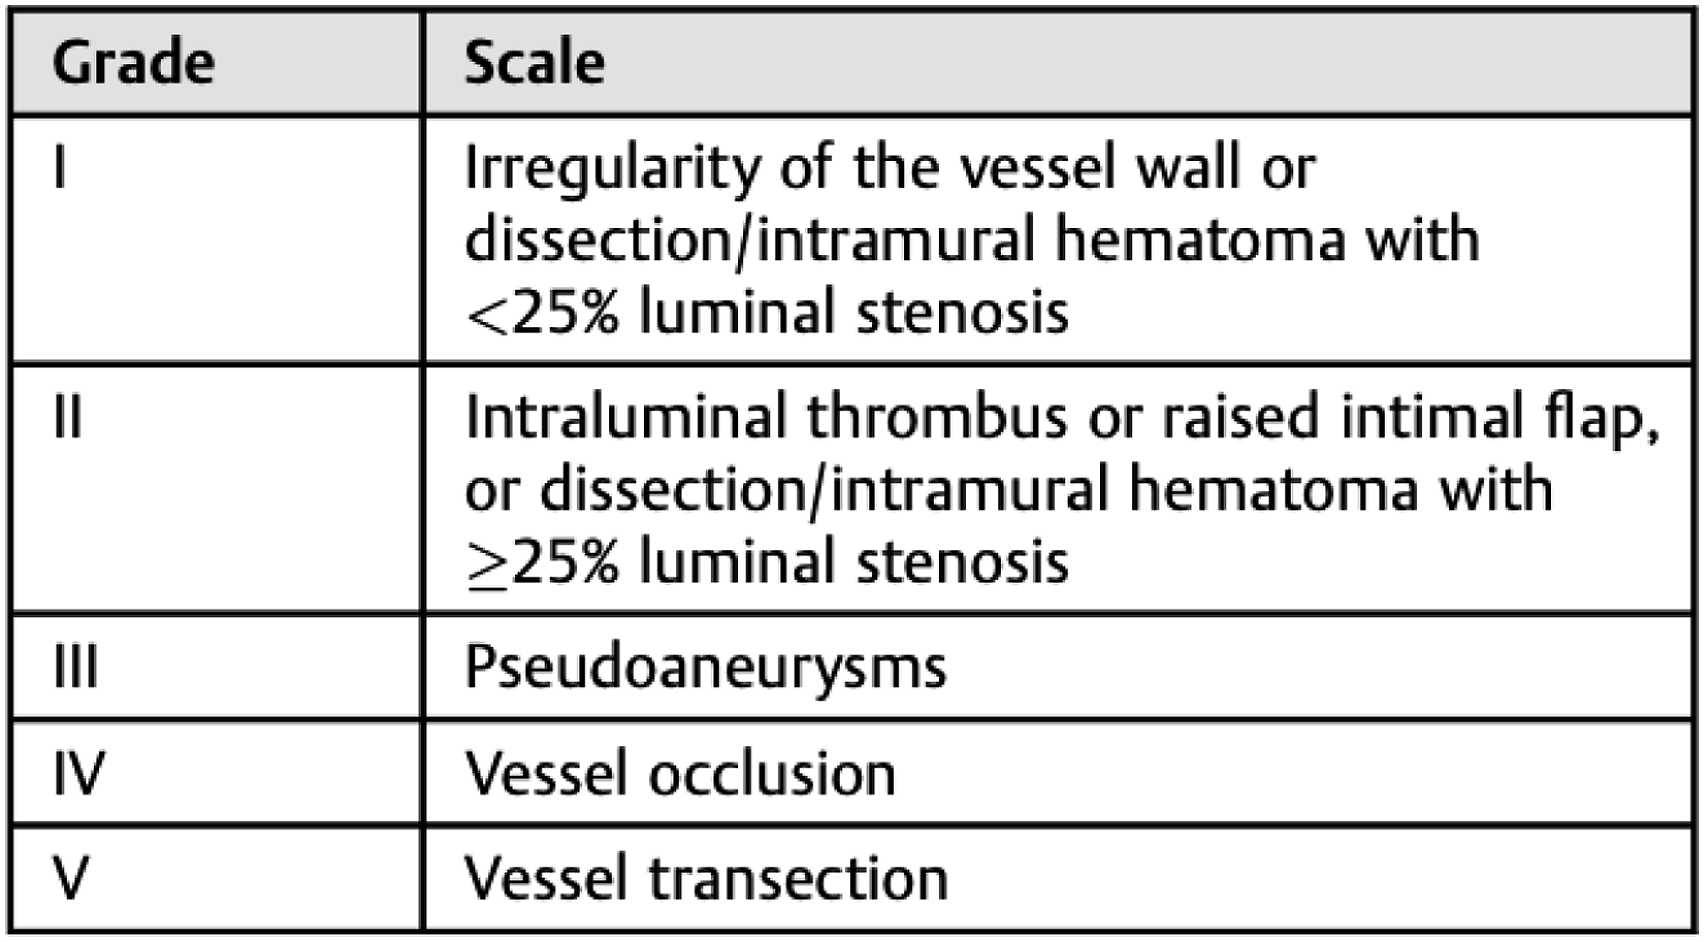1704x942 pixels.
Task: Select the Grade V cell
Action: point(217,879)
